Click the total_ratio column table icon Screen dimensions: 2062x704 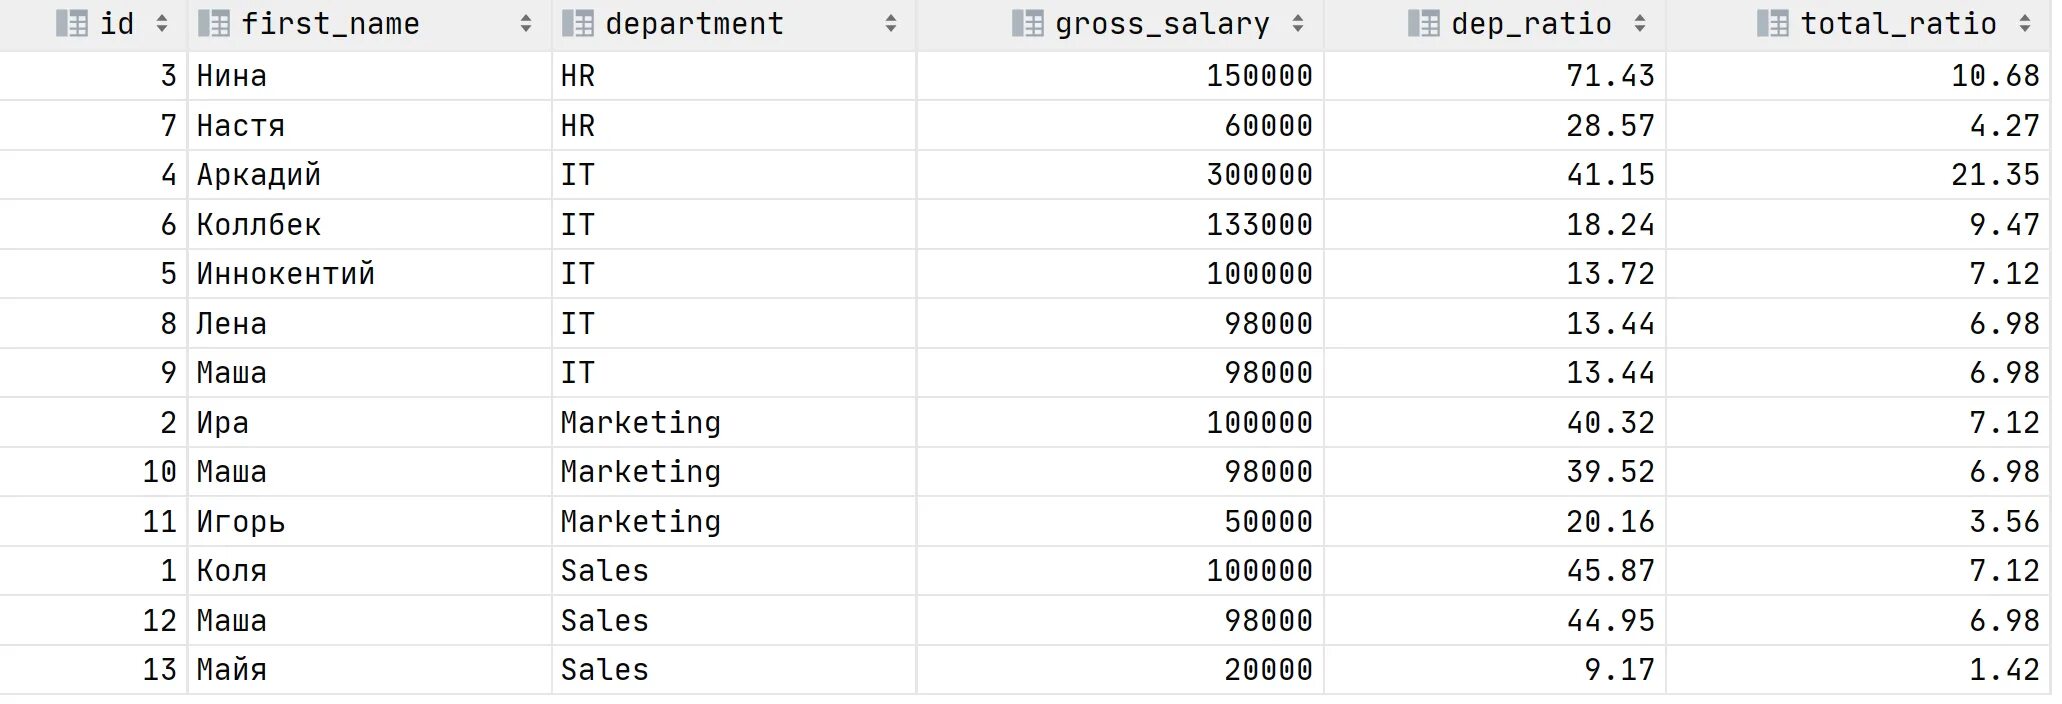(x=1773, y=24)
